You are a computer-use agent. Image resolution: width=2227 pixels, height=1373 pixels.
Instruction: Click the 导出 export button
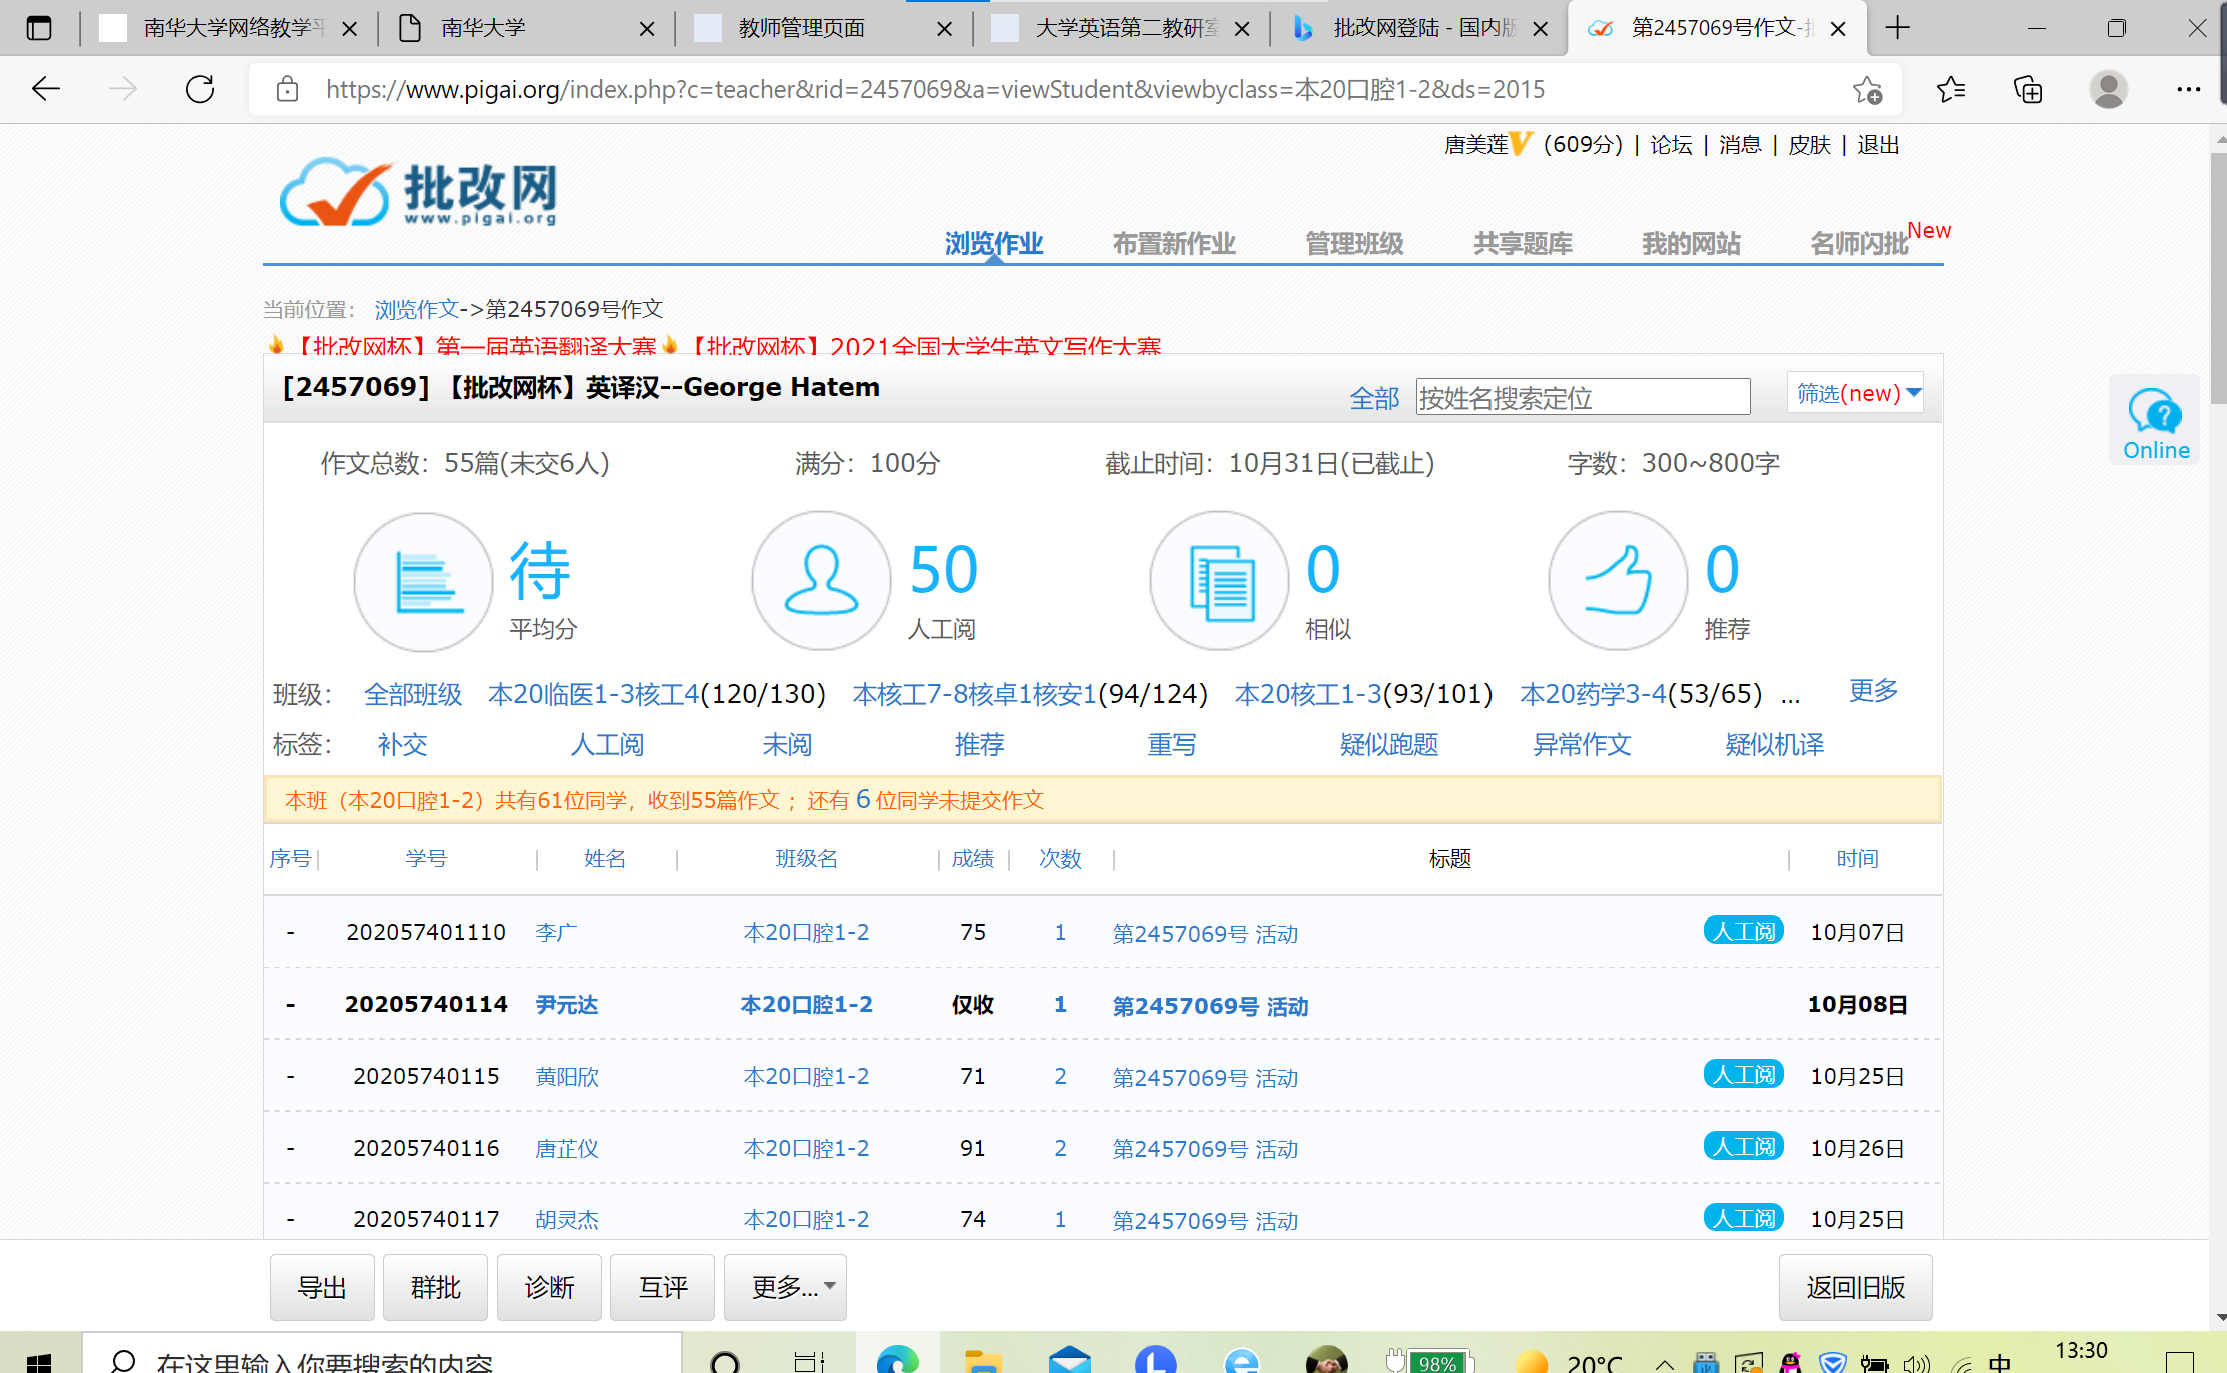coord(322,1287)
